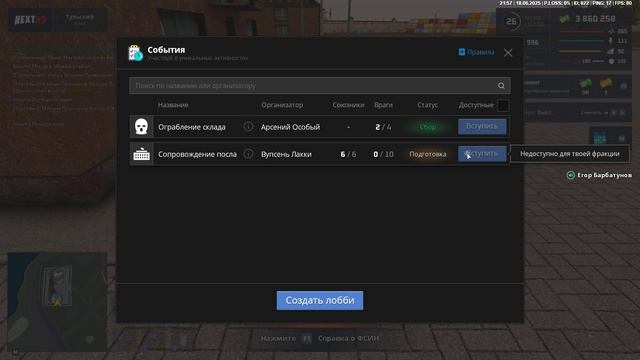This screenshot has height=360, width=640.
Task: Click the events clipboard icon in header
Action: click(136, 53)
